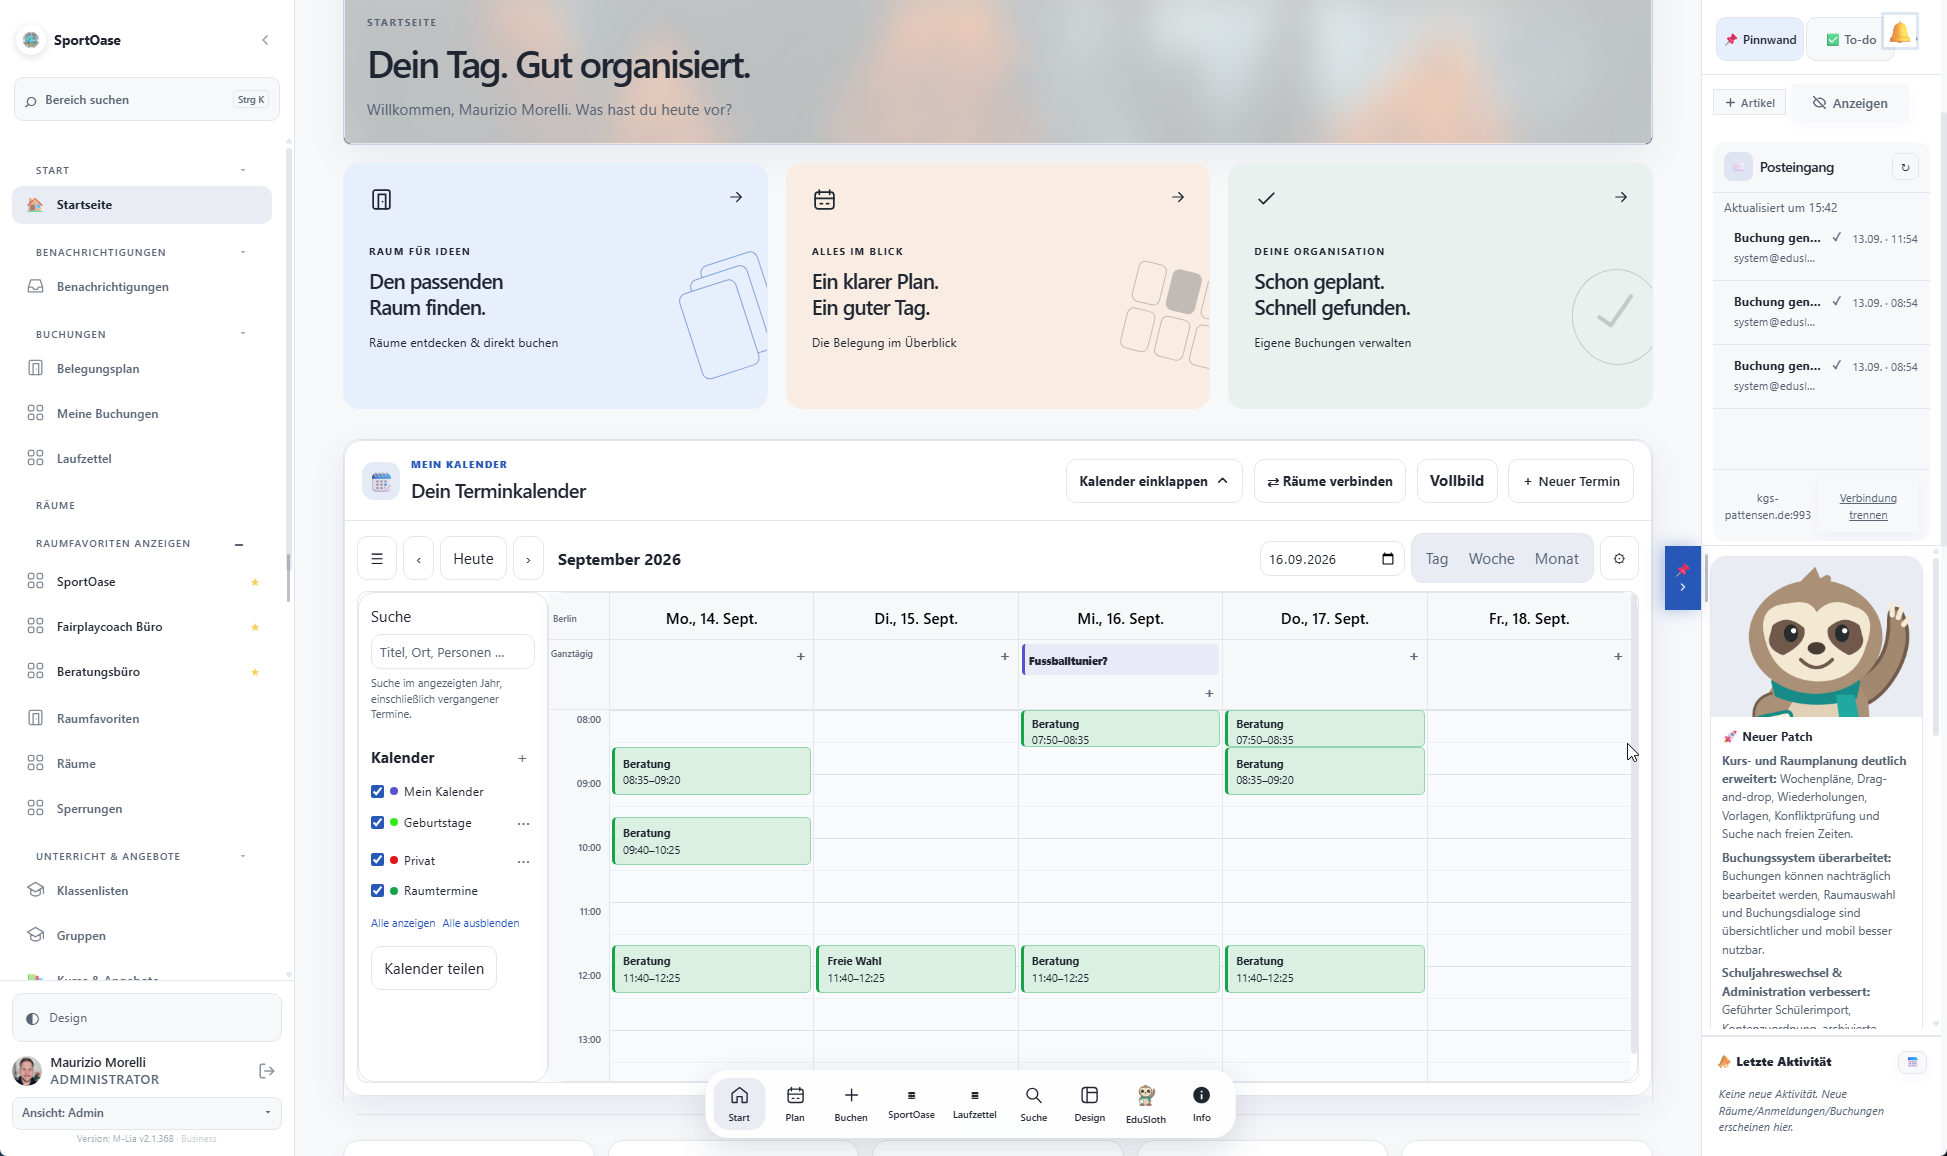Open Suche in the bottom dock

[1034, 1104]
